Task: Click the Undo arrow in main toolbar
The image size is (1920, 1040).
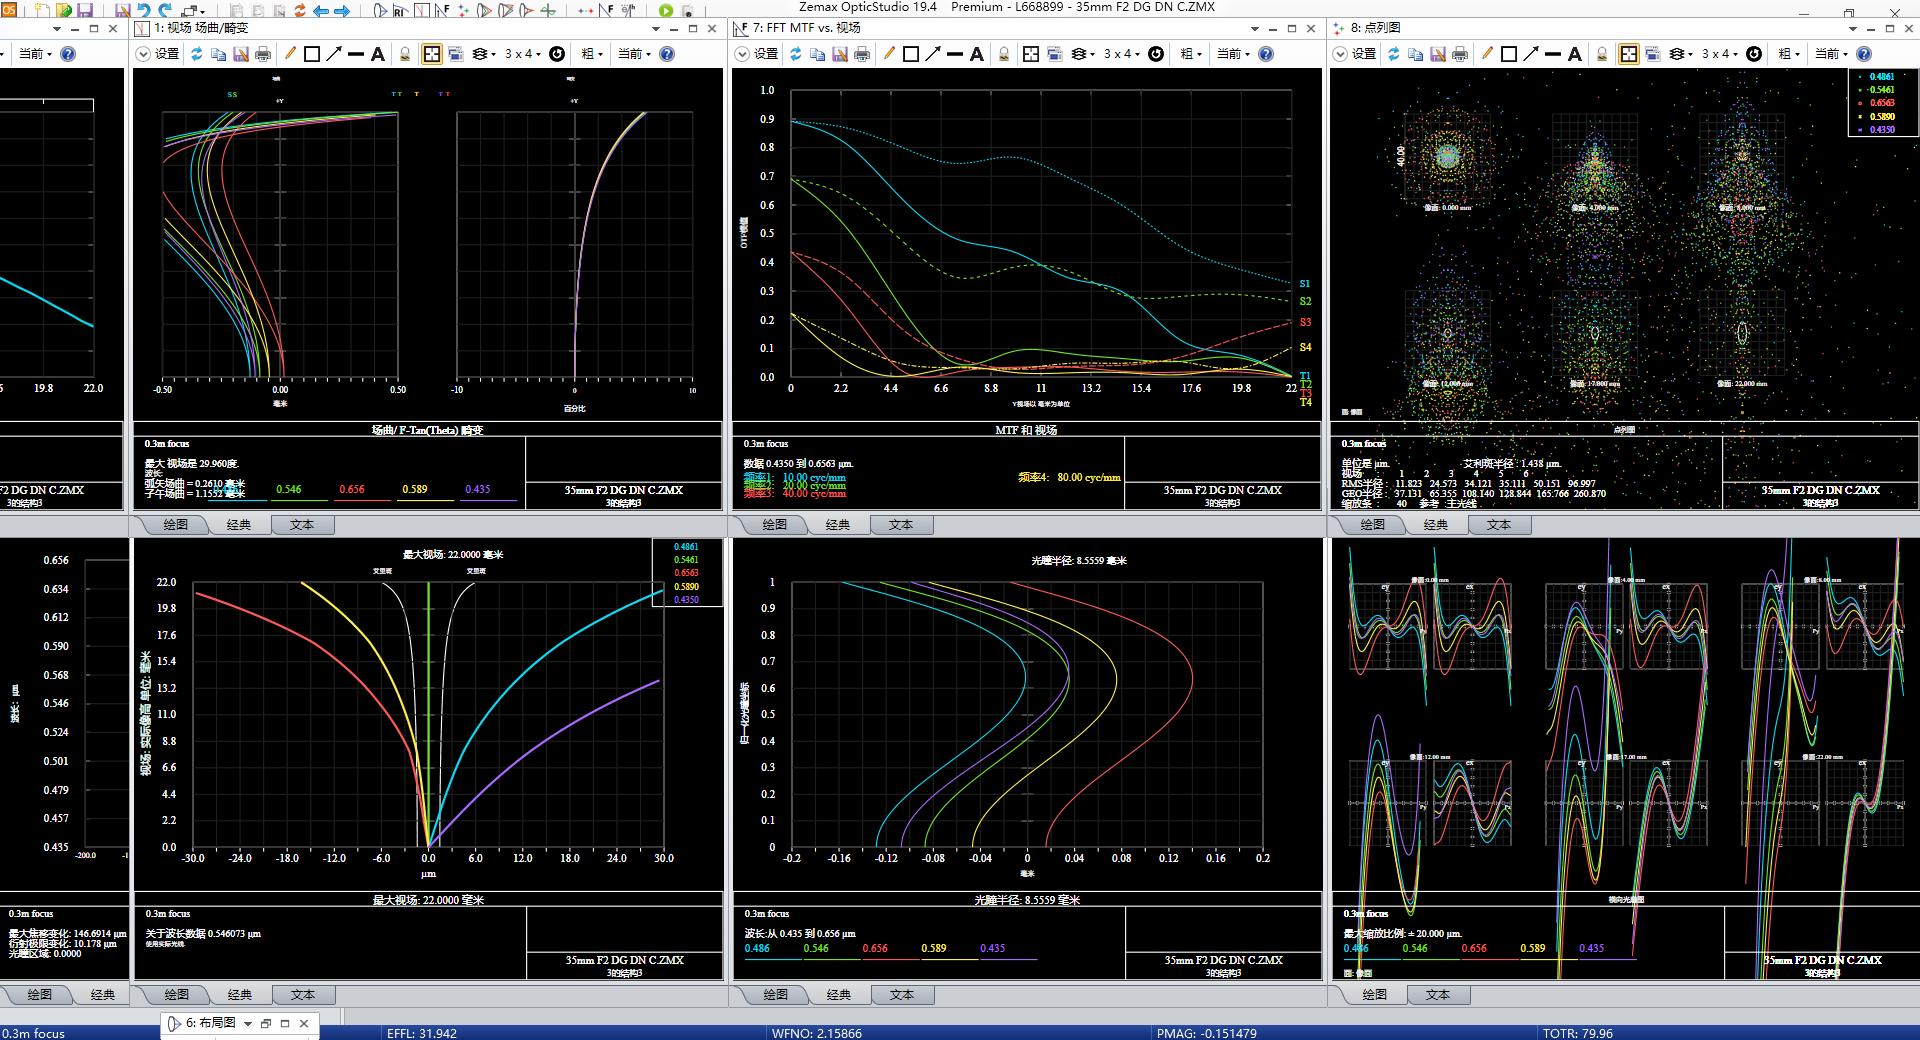Action: coord(143,11)
